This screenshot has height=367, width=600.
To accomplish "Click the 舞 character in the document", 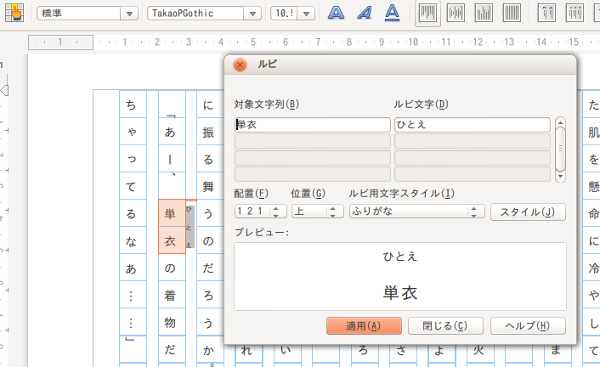I will tap(208, 186).
